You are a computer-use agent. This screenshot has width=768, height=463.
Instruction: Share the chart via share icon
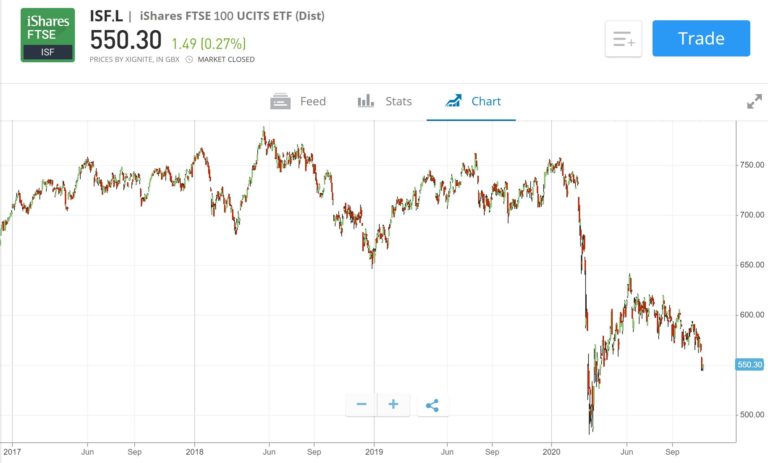[x=432, y=405]
